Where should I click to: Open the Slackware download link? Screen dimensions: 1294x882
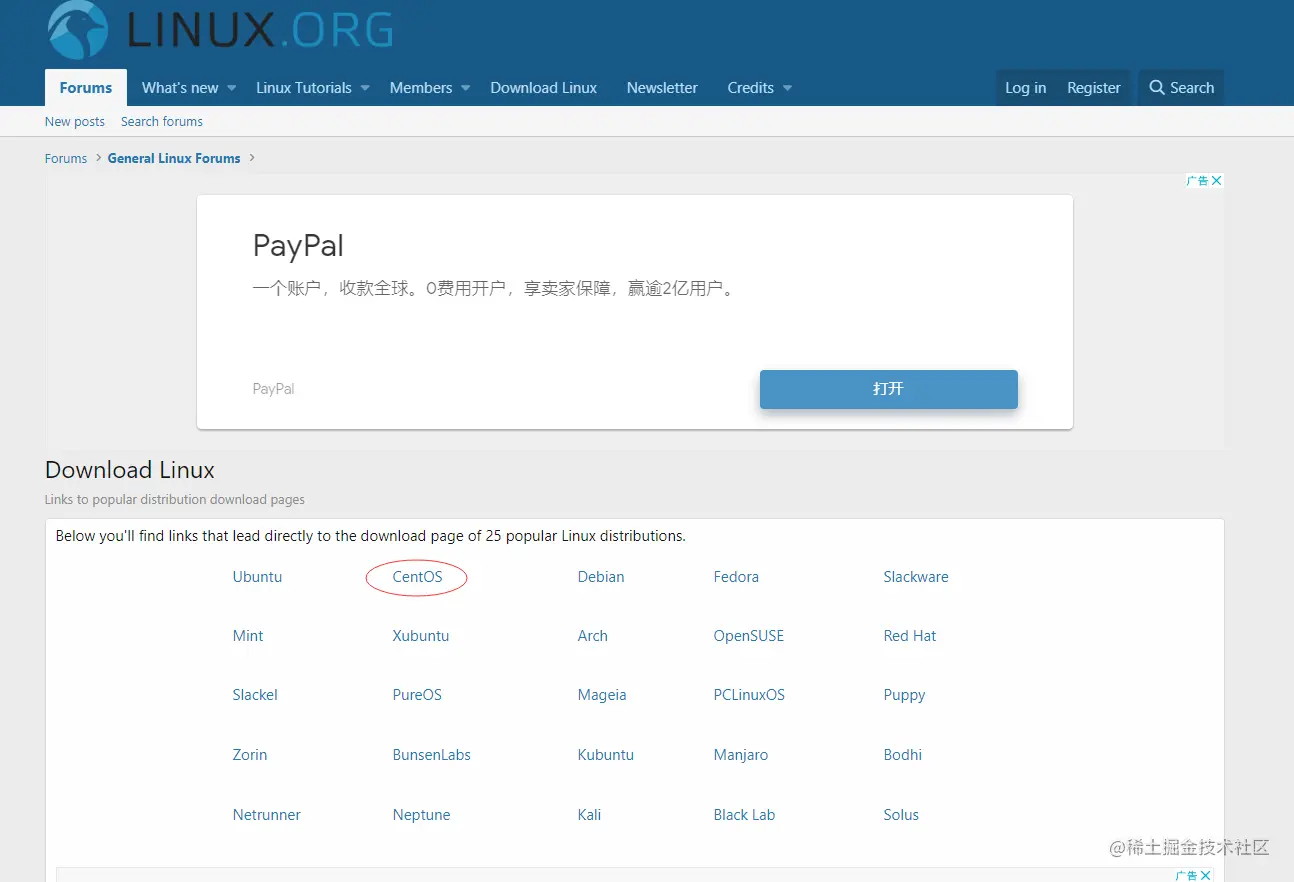(916, 577)
